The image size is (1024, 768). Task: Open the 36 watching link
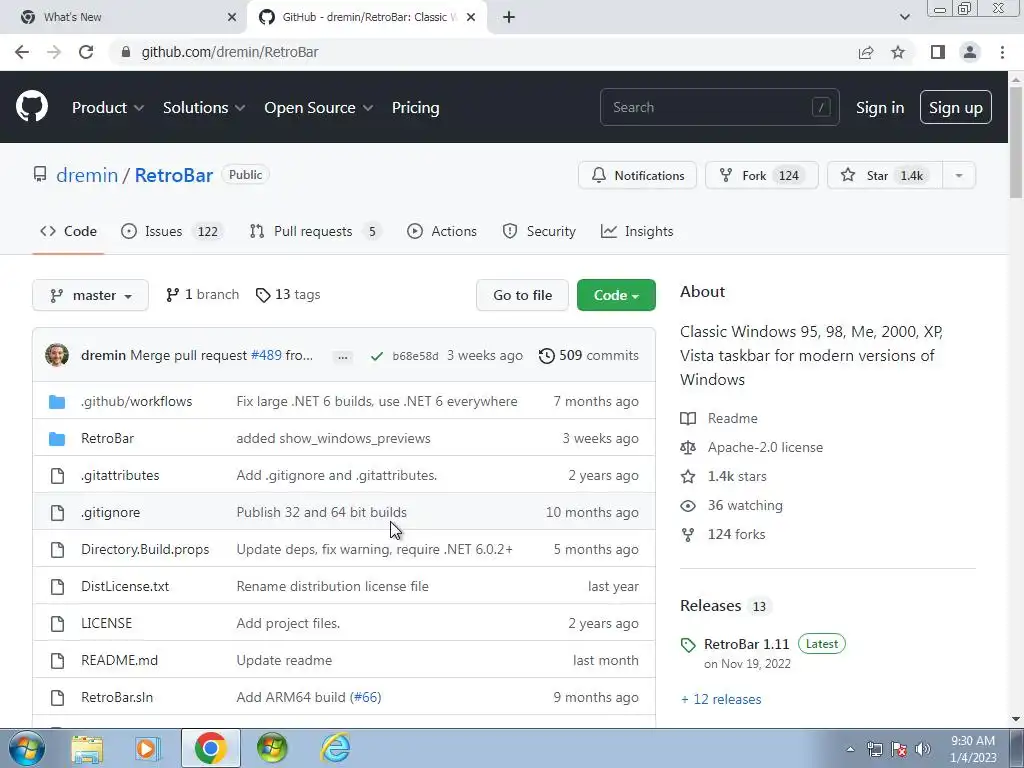731,505
